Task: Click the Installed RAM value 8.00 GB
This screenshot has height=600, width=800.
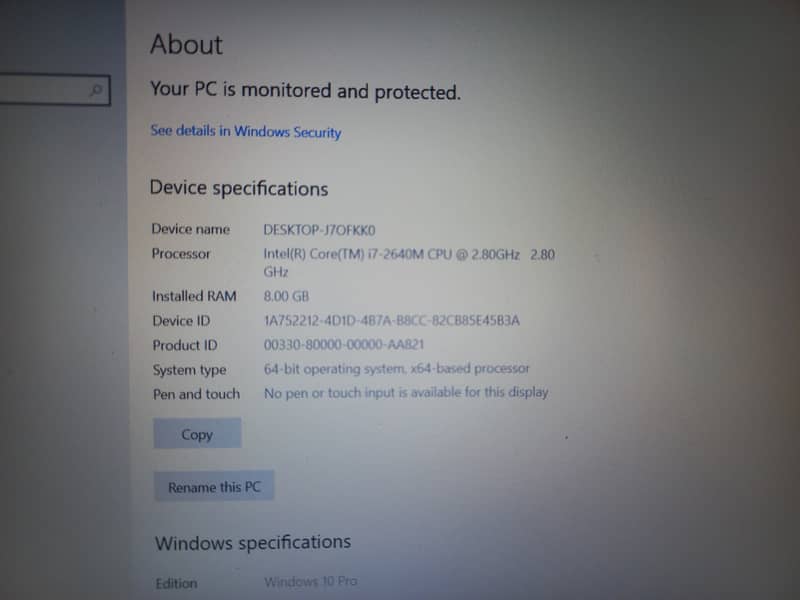Action: coord(286,296)
